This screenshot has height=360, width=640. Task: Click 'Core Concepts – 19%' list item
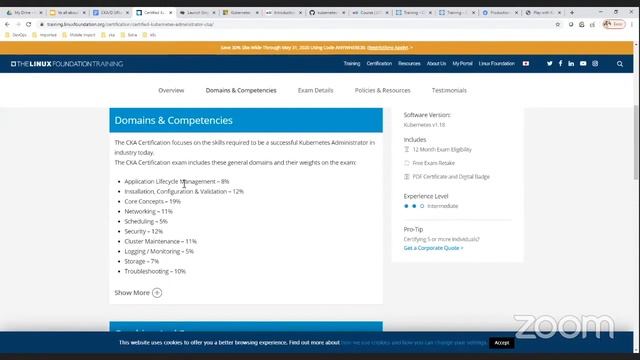(x=152, y=202)
